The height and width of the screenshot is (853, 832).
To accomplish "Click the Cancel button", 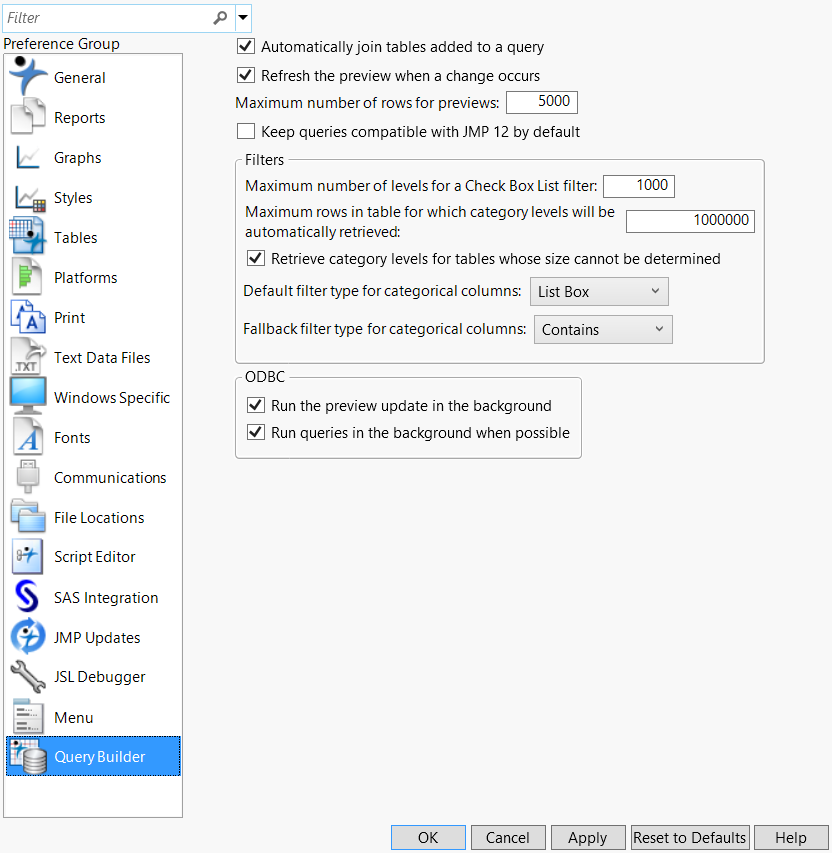I will click(508, 837).
